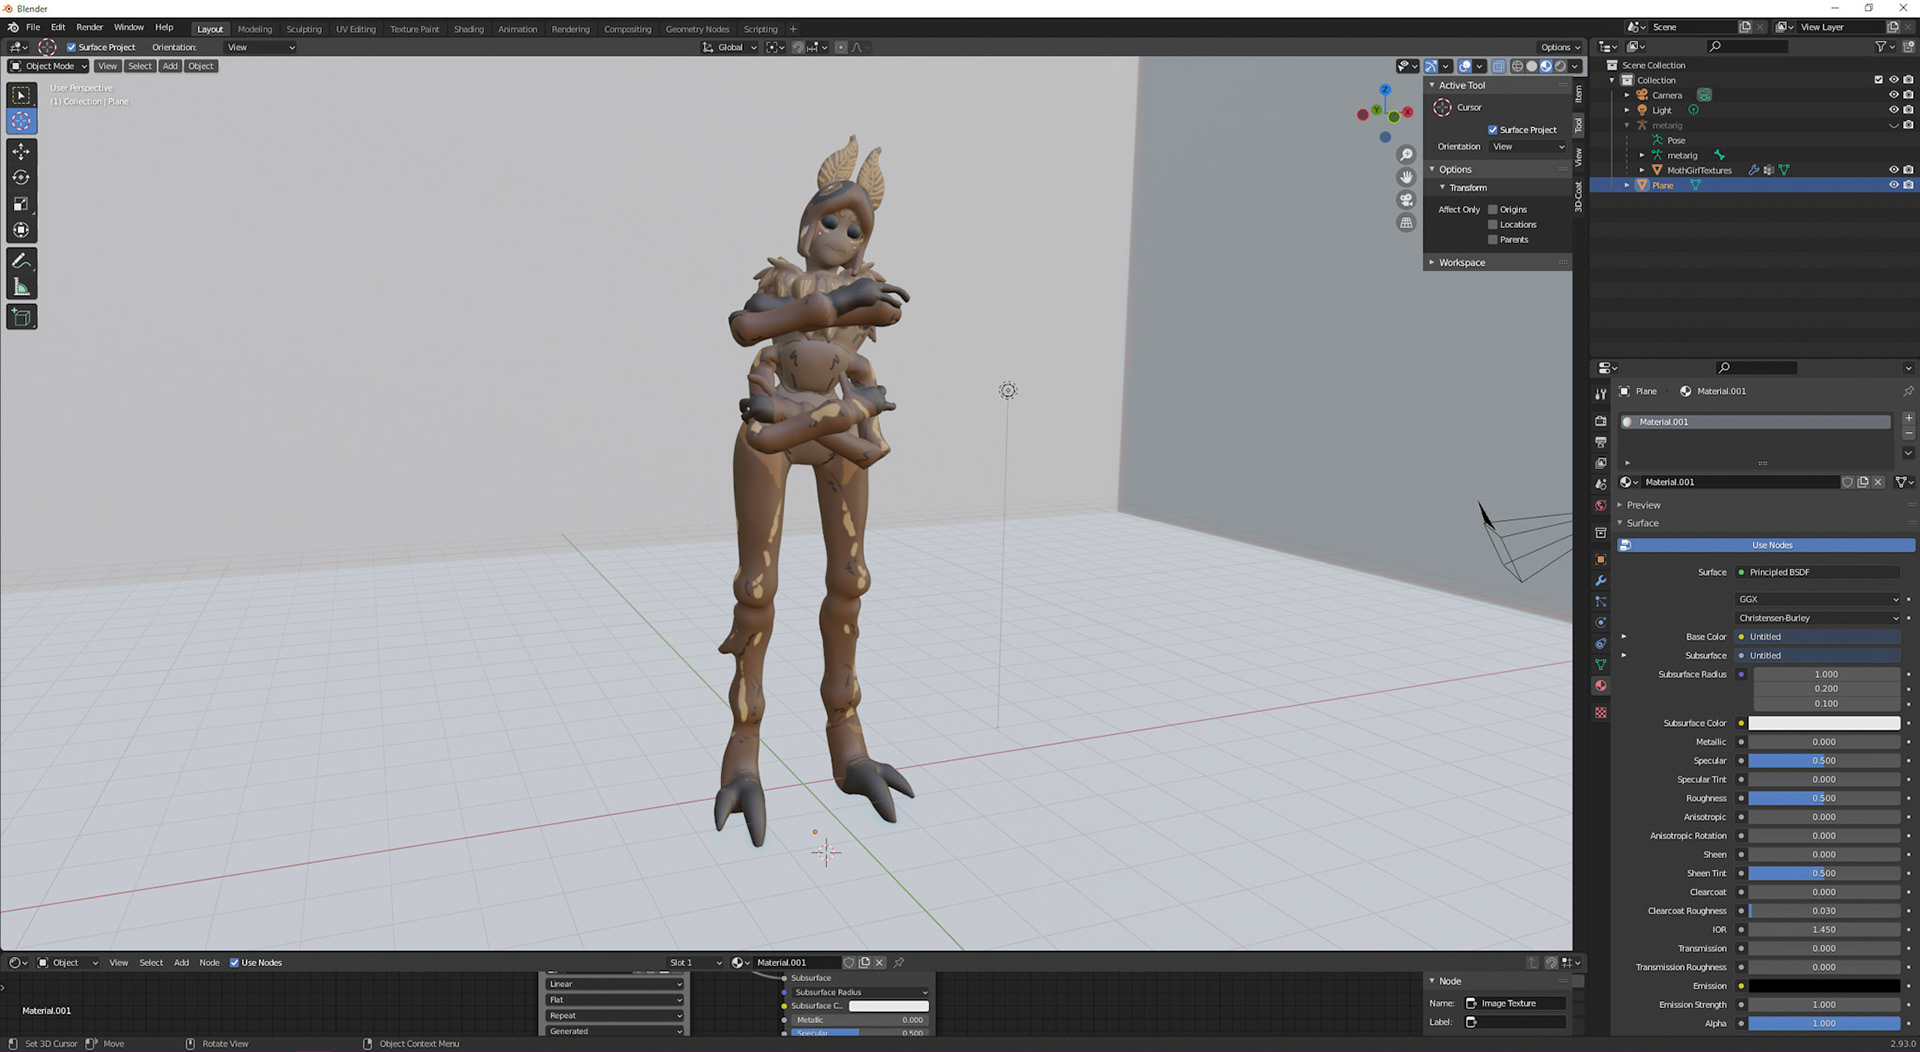
Task: Open Christensen-Burley subsurface method dropdown
Action: pos(1817,618)
